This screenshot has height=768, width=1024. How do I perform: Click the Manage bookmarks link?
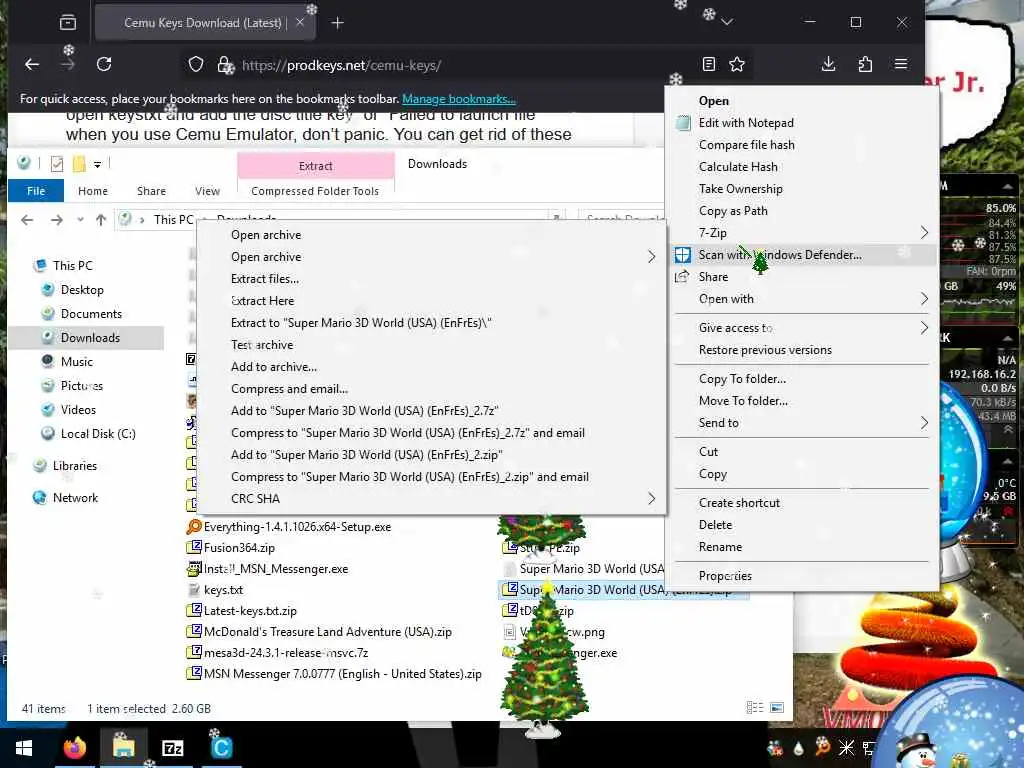pyautogui.click(x=458, y=99)
